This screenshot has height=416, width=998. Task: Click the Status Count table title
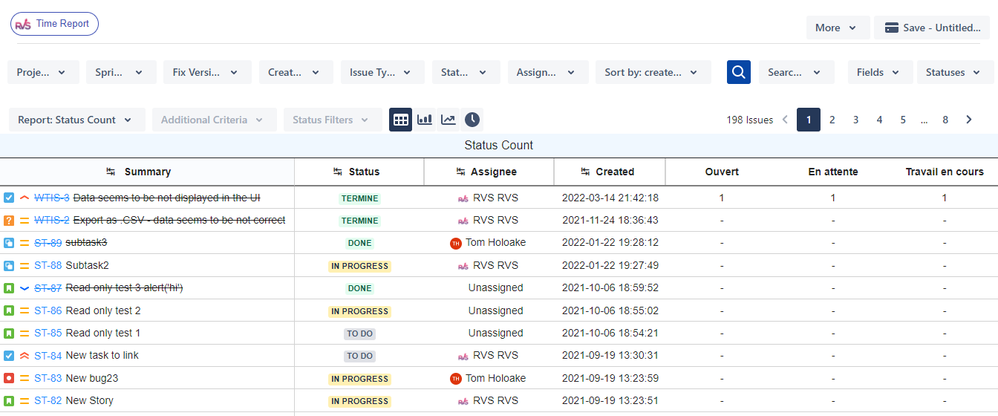pos(499,146)
